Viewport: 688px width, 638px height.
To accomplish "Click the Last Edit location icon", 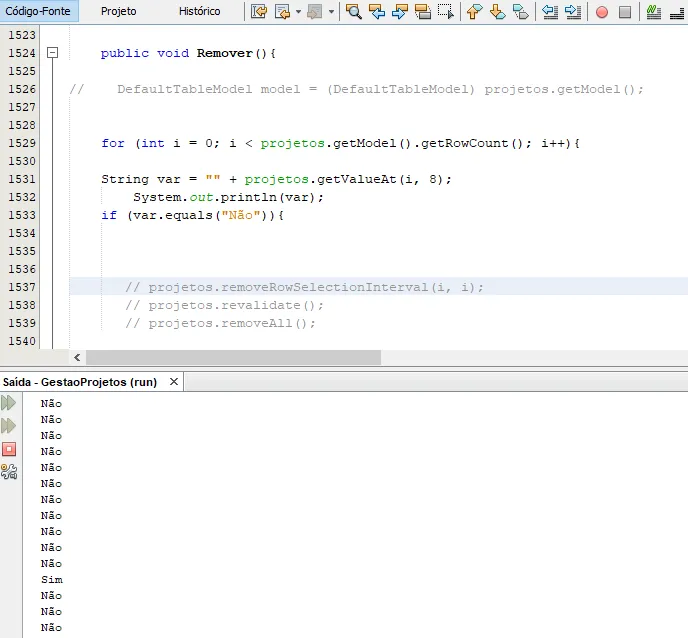I will 259,12.
